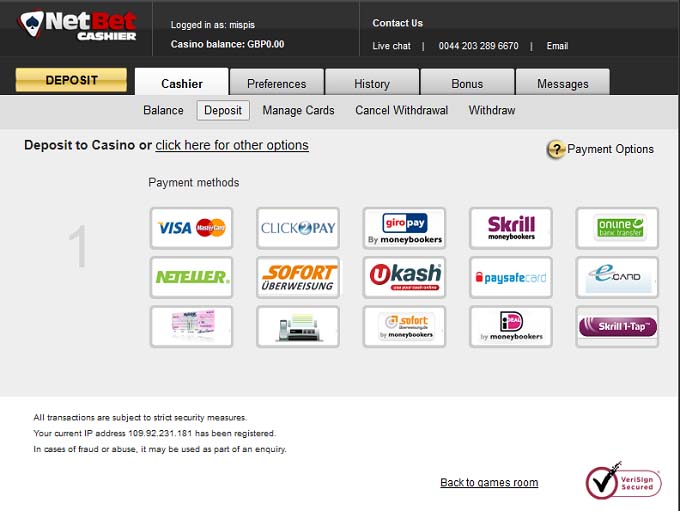Open the Withdraw sub-menu item
This screenshot has height=511, width=680.
click(492, 110)
